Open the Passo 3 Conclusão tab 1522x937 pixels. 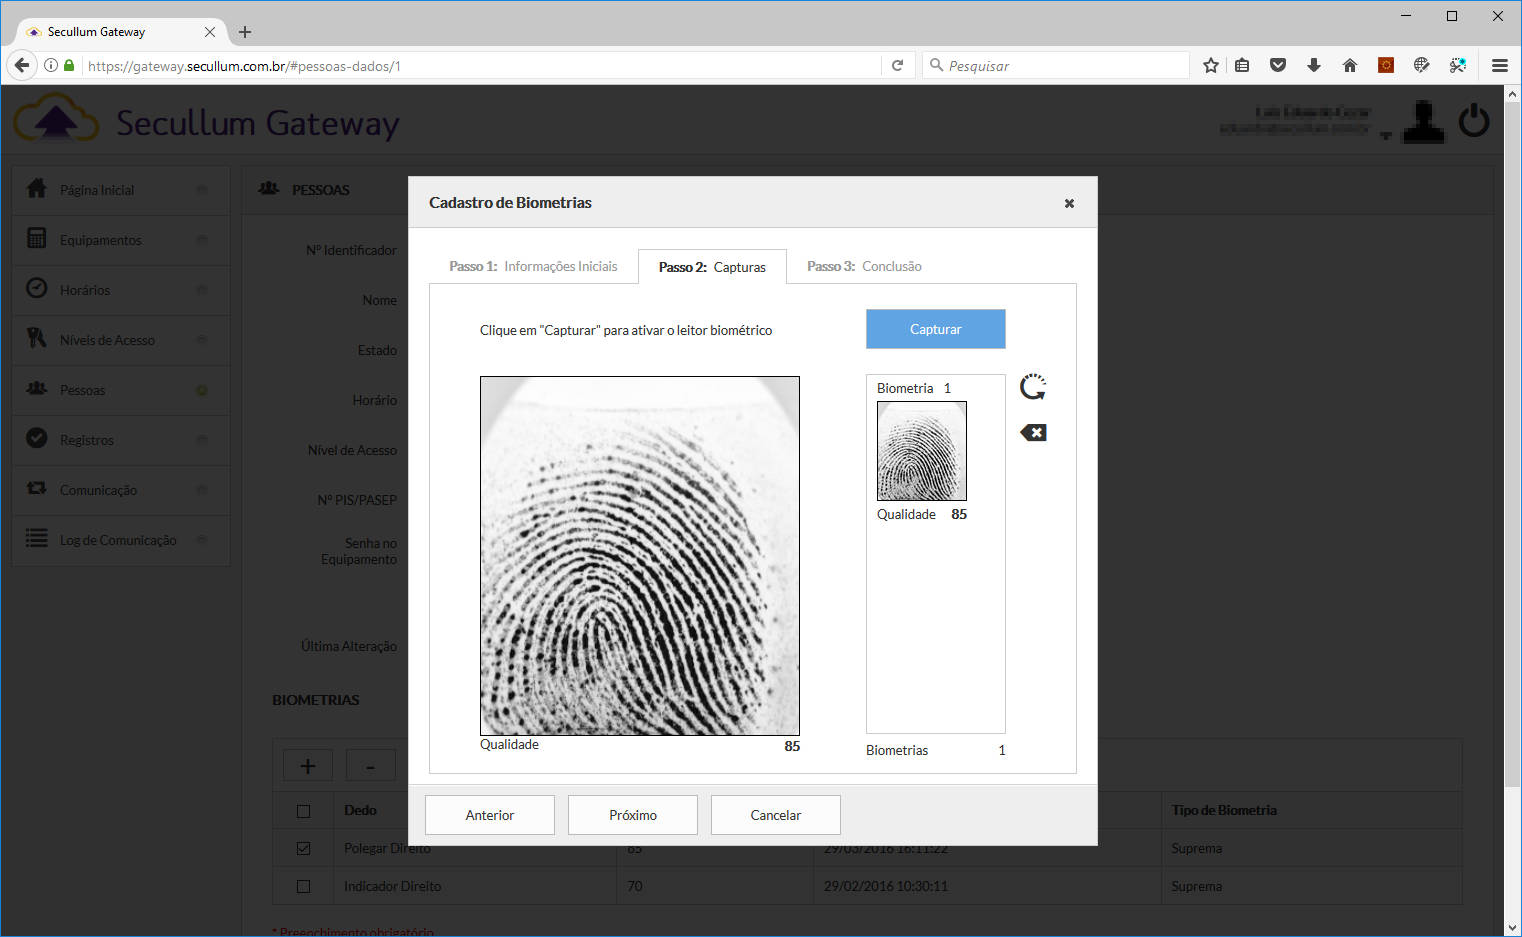coord(864,266)
